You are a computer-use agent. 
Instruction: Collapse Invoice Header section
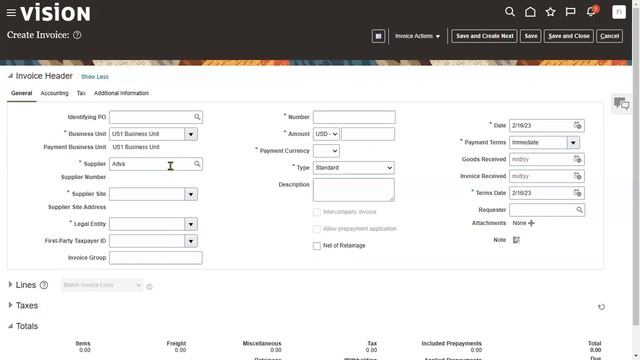pyautogui.click(x=10, y=76)
